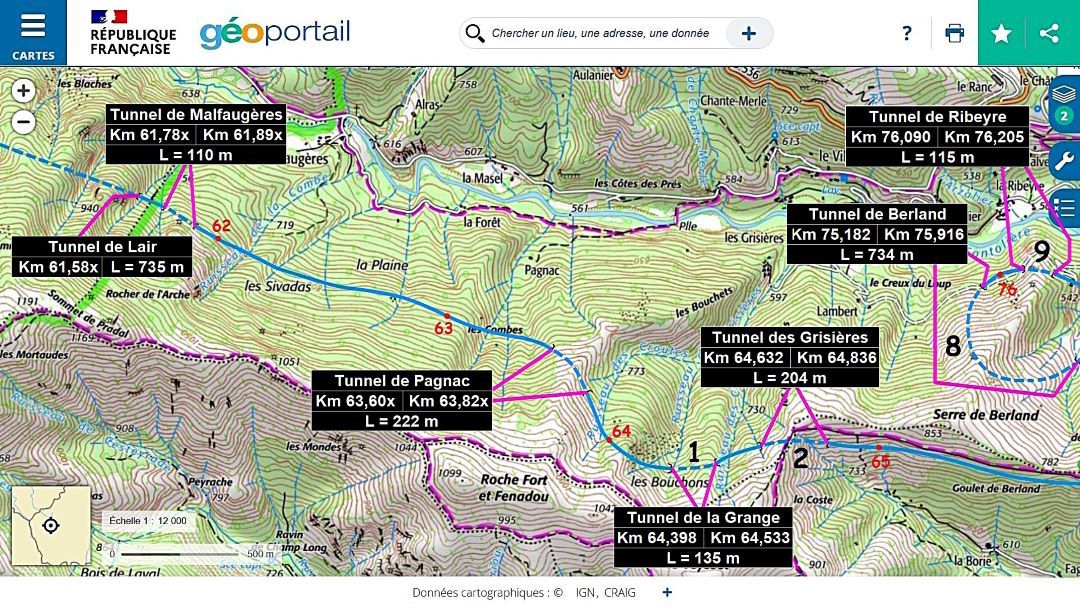Open the CARTES hamburger menu
The height and width of the screenshot is (608, 1080).
pos(33,32)
